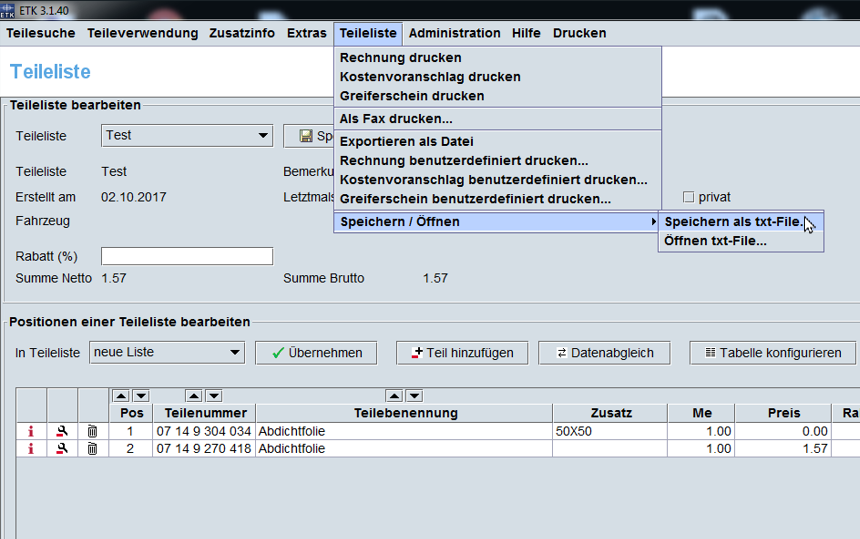
Task: Click the part search icon in row 2
Action: pyautogui.click(x=62, y=449)
